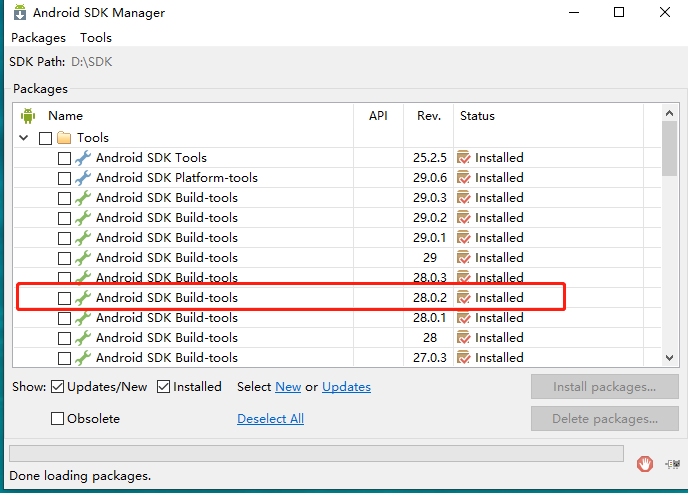Click the green wrench icon for Build-tools 29.0.3
This screenshot has height=493, width=688.
[x=83, y=198]
